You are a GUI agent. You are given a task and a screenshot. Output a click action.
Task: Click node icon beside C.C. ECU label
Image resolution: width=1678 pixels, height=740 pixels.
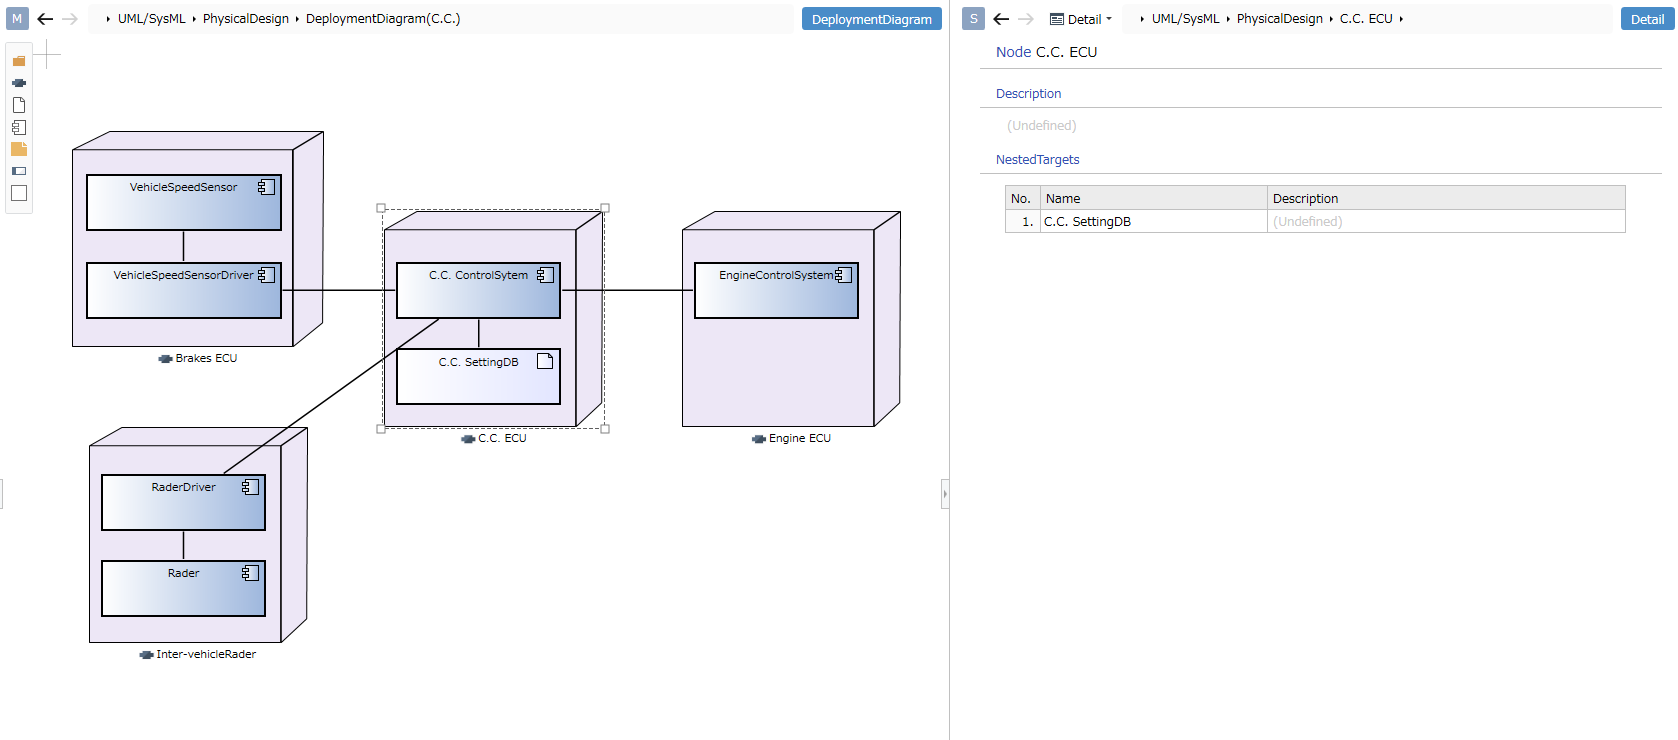pos(468,439)
